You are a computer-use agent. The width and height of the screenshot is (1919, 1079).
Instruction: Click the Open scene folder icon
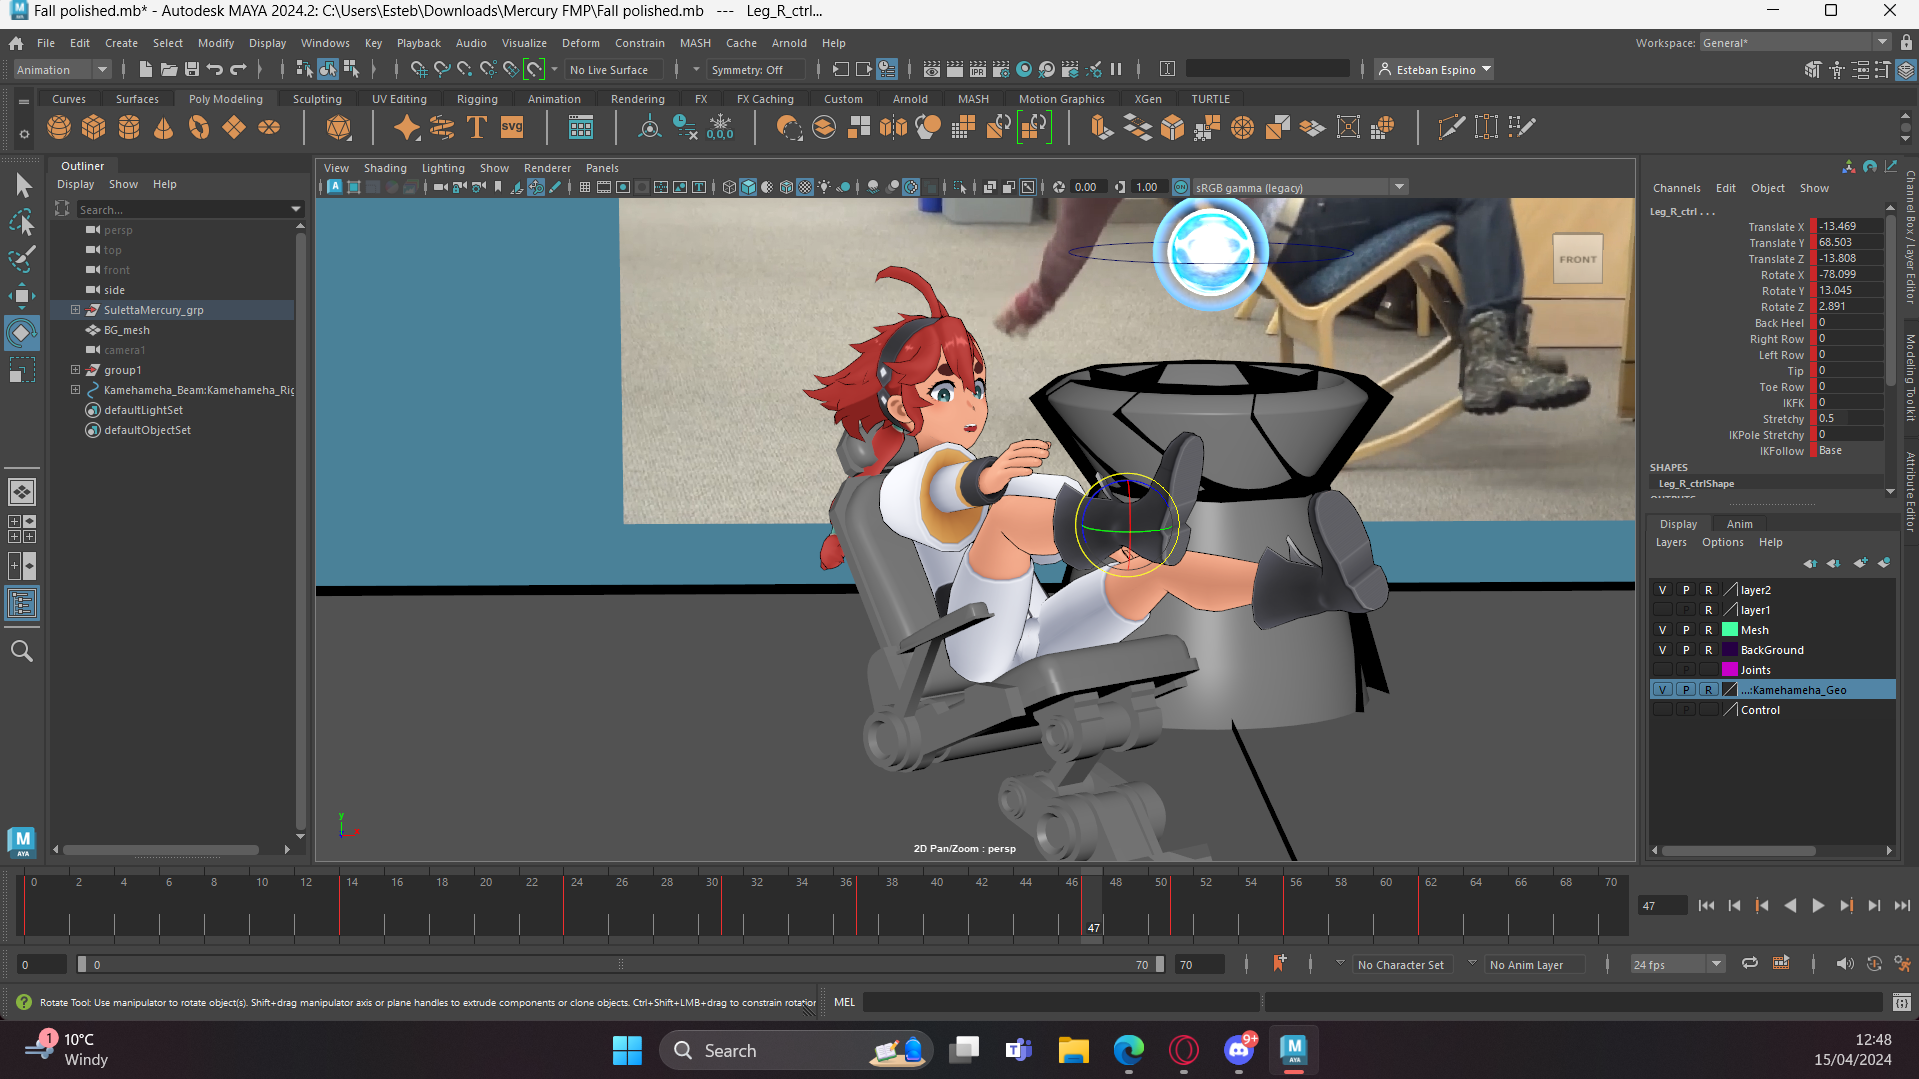pos(169,69)
